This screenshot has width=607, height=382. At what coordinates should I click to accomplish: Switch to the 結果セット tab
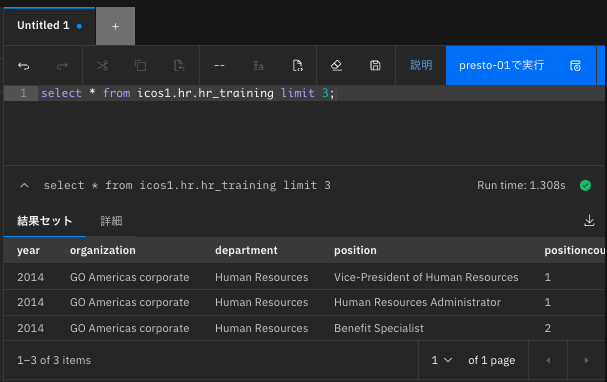pyautogui.click(x=45, y=221)
